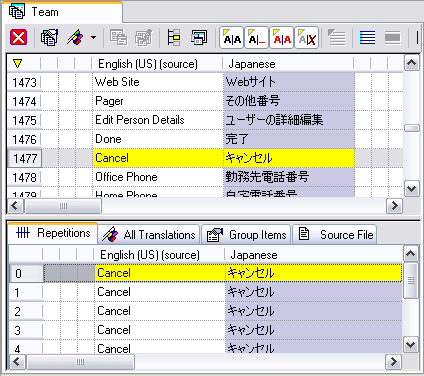Toggle the A|X filter button
424x376 pixels.
[x=307, y=38]
